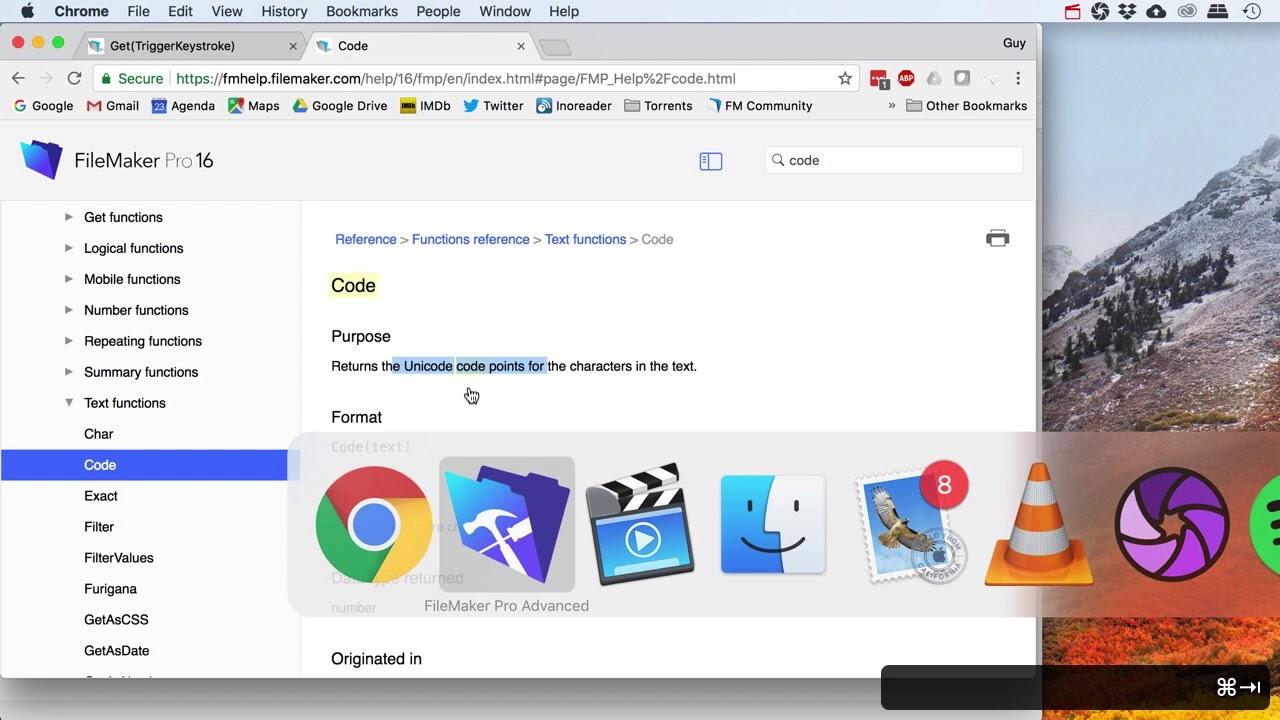Screen dimensions: 1280x720
Task: Select FileMaker Pro Advanced in app switcher
Action: pyautogui.click(x=507, y=525)
